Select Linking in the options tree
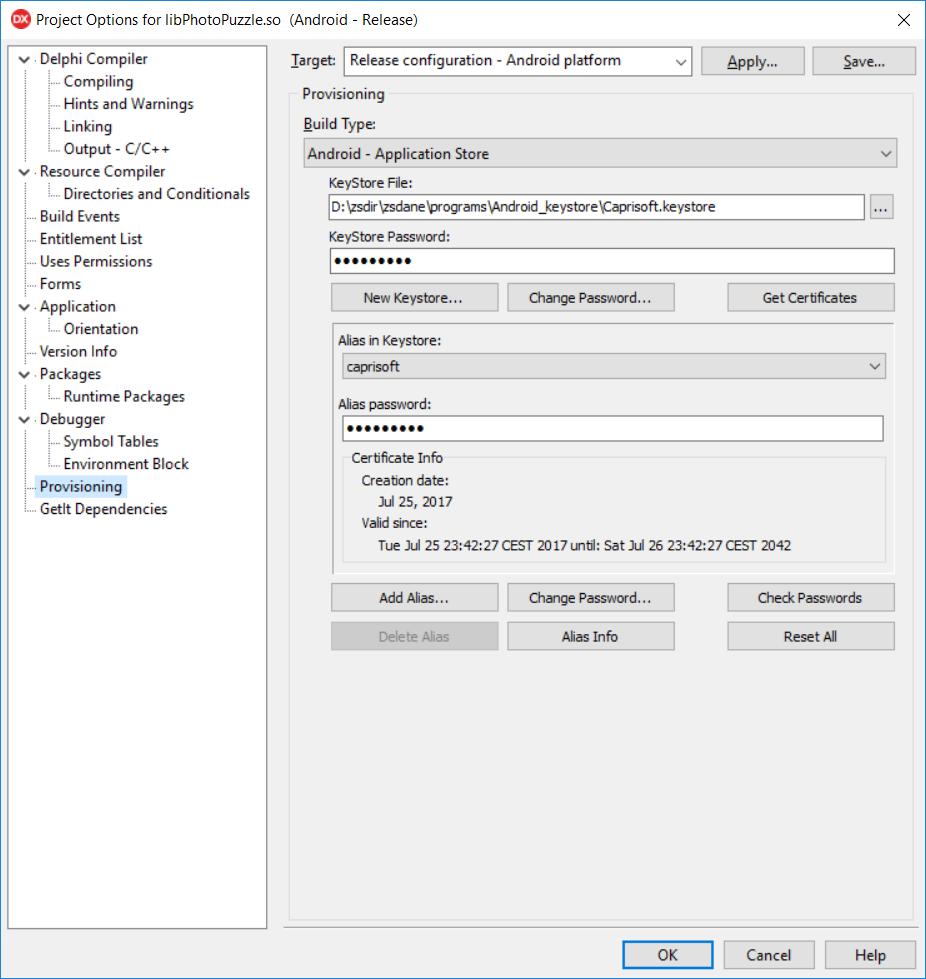Image resolution: width=926 pixels, height=979 pixels. [87, 126]
